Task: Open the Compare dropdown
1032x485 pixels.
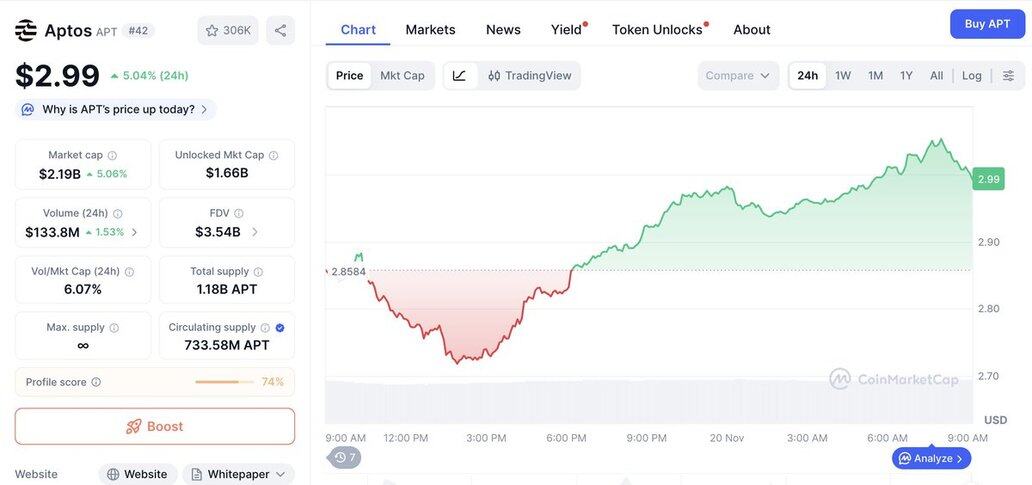Action: point(738,76)
